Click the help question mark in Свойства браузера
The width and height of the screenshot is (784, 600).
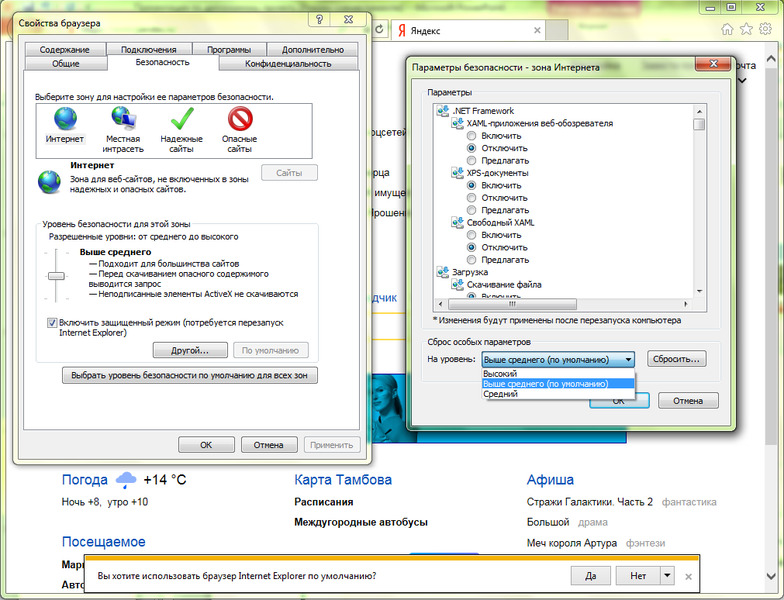tap(320, 20)
